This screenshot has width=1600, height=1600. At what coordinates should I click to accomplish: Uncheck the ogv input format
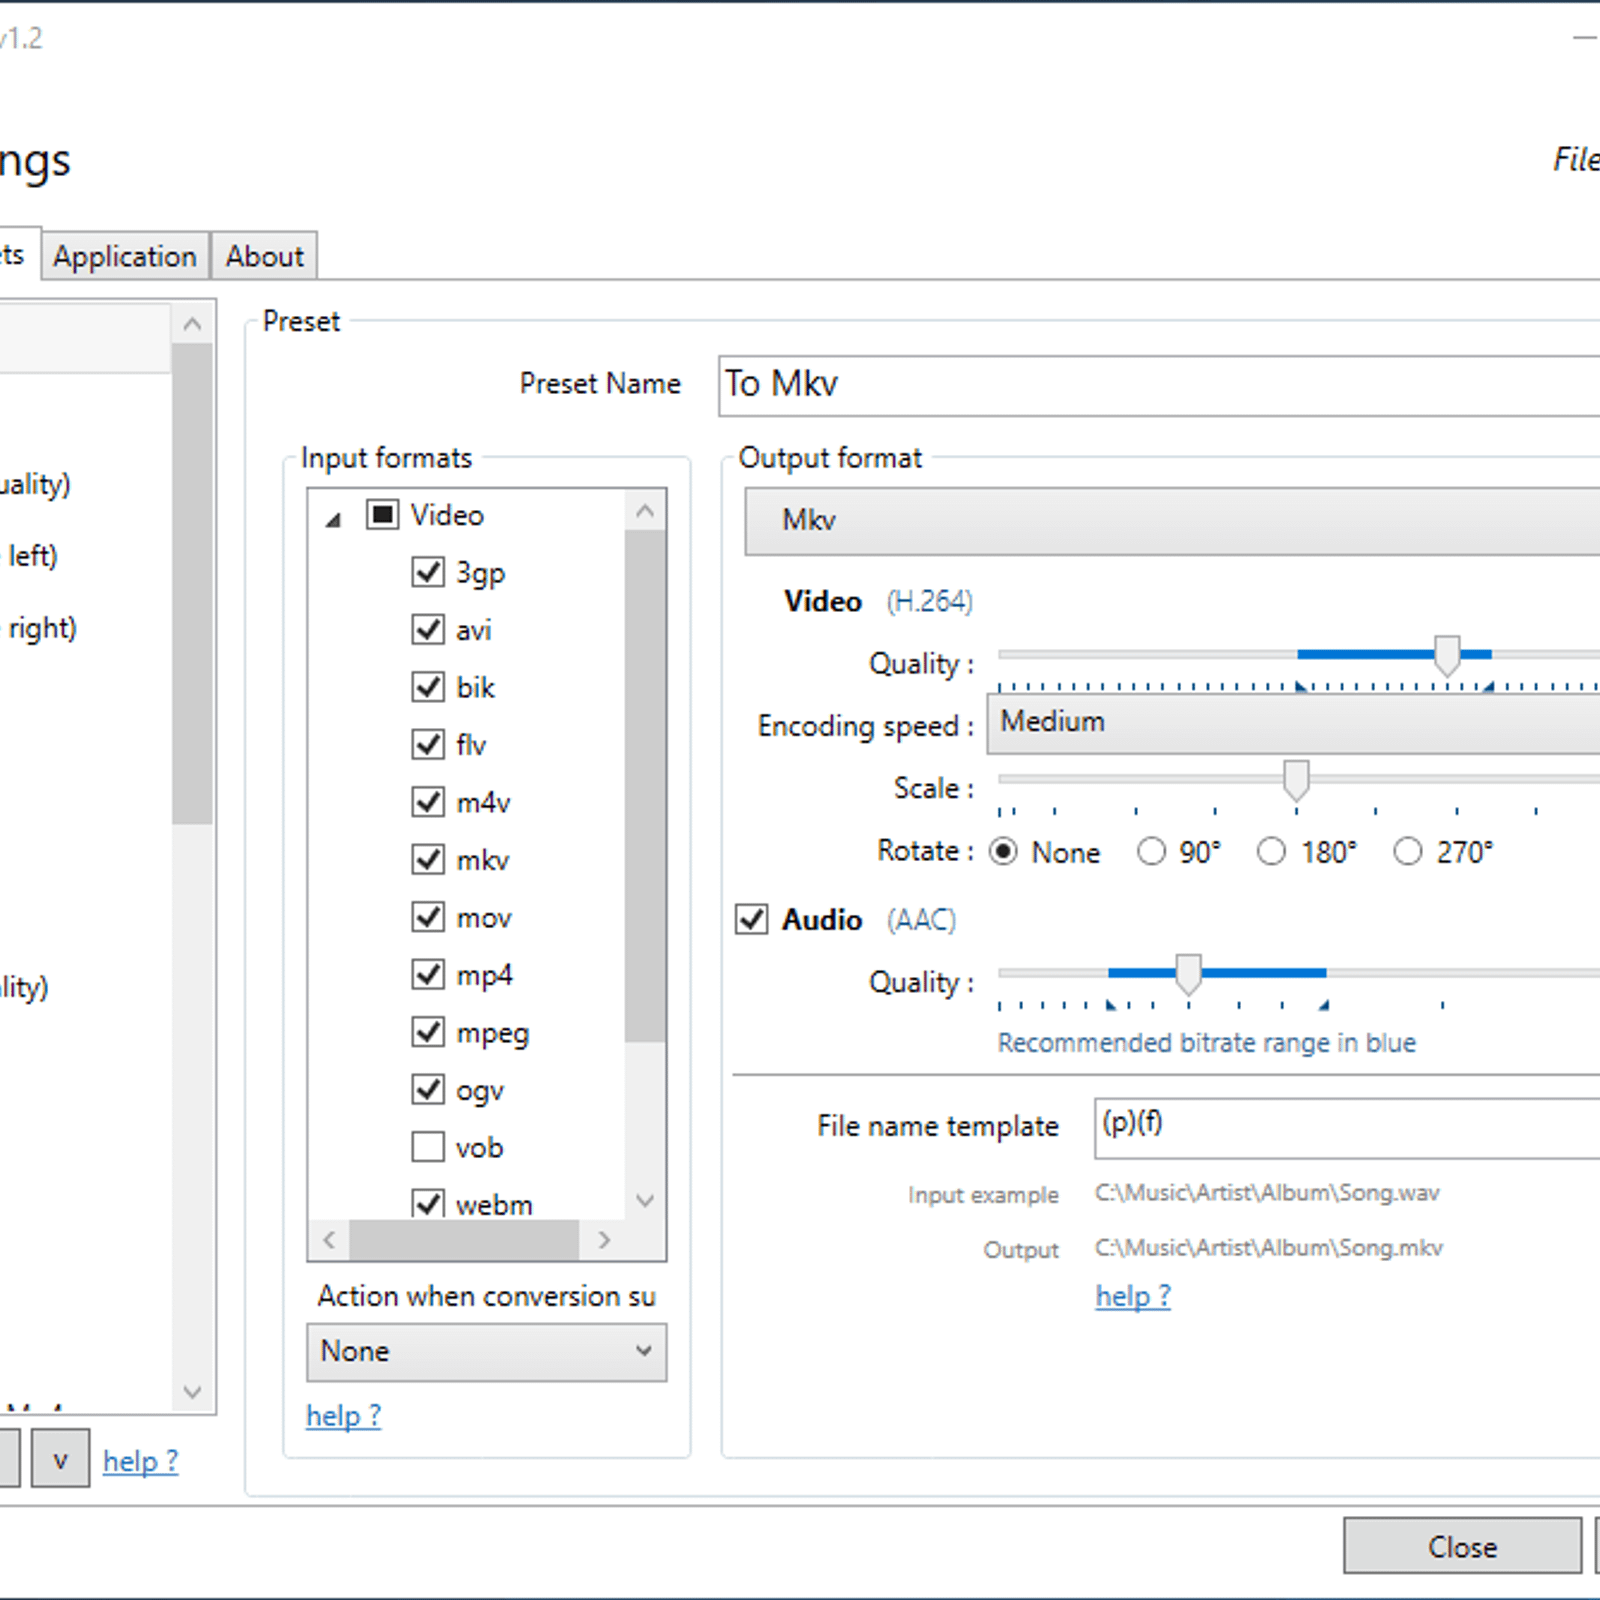click(428, 1089)
